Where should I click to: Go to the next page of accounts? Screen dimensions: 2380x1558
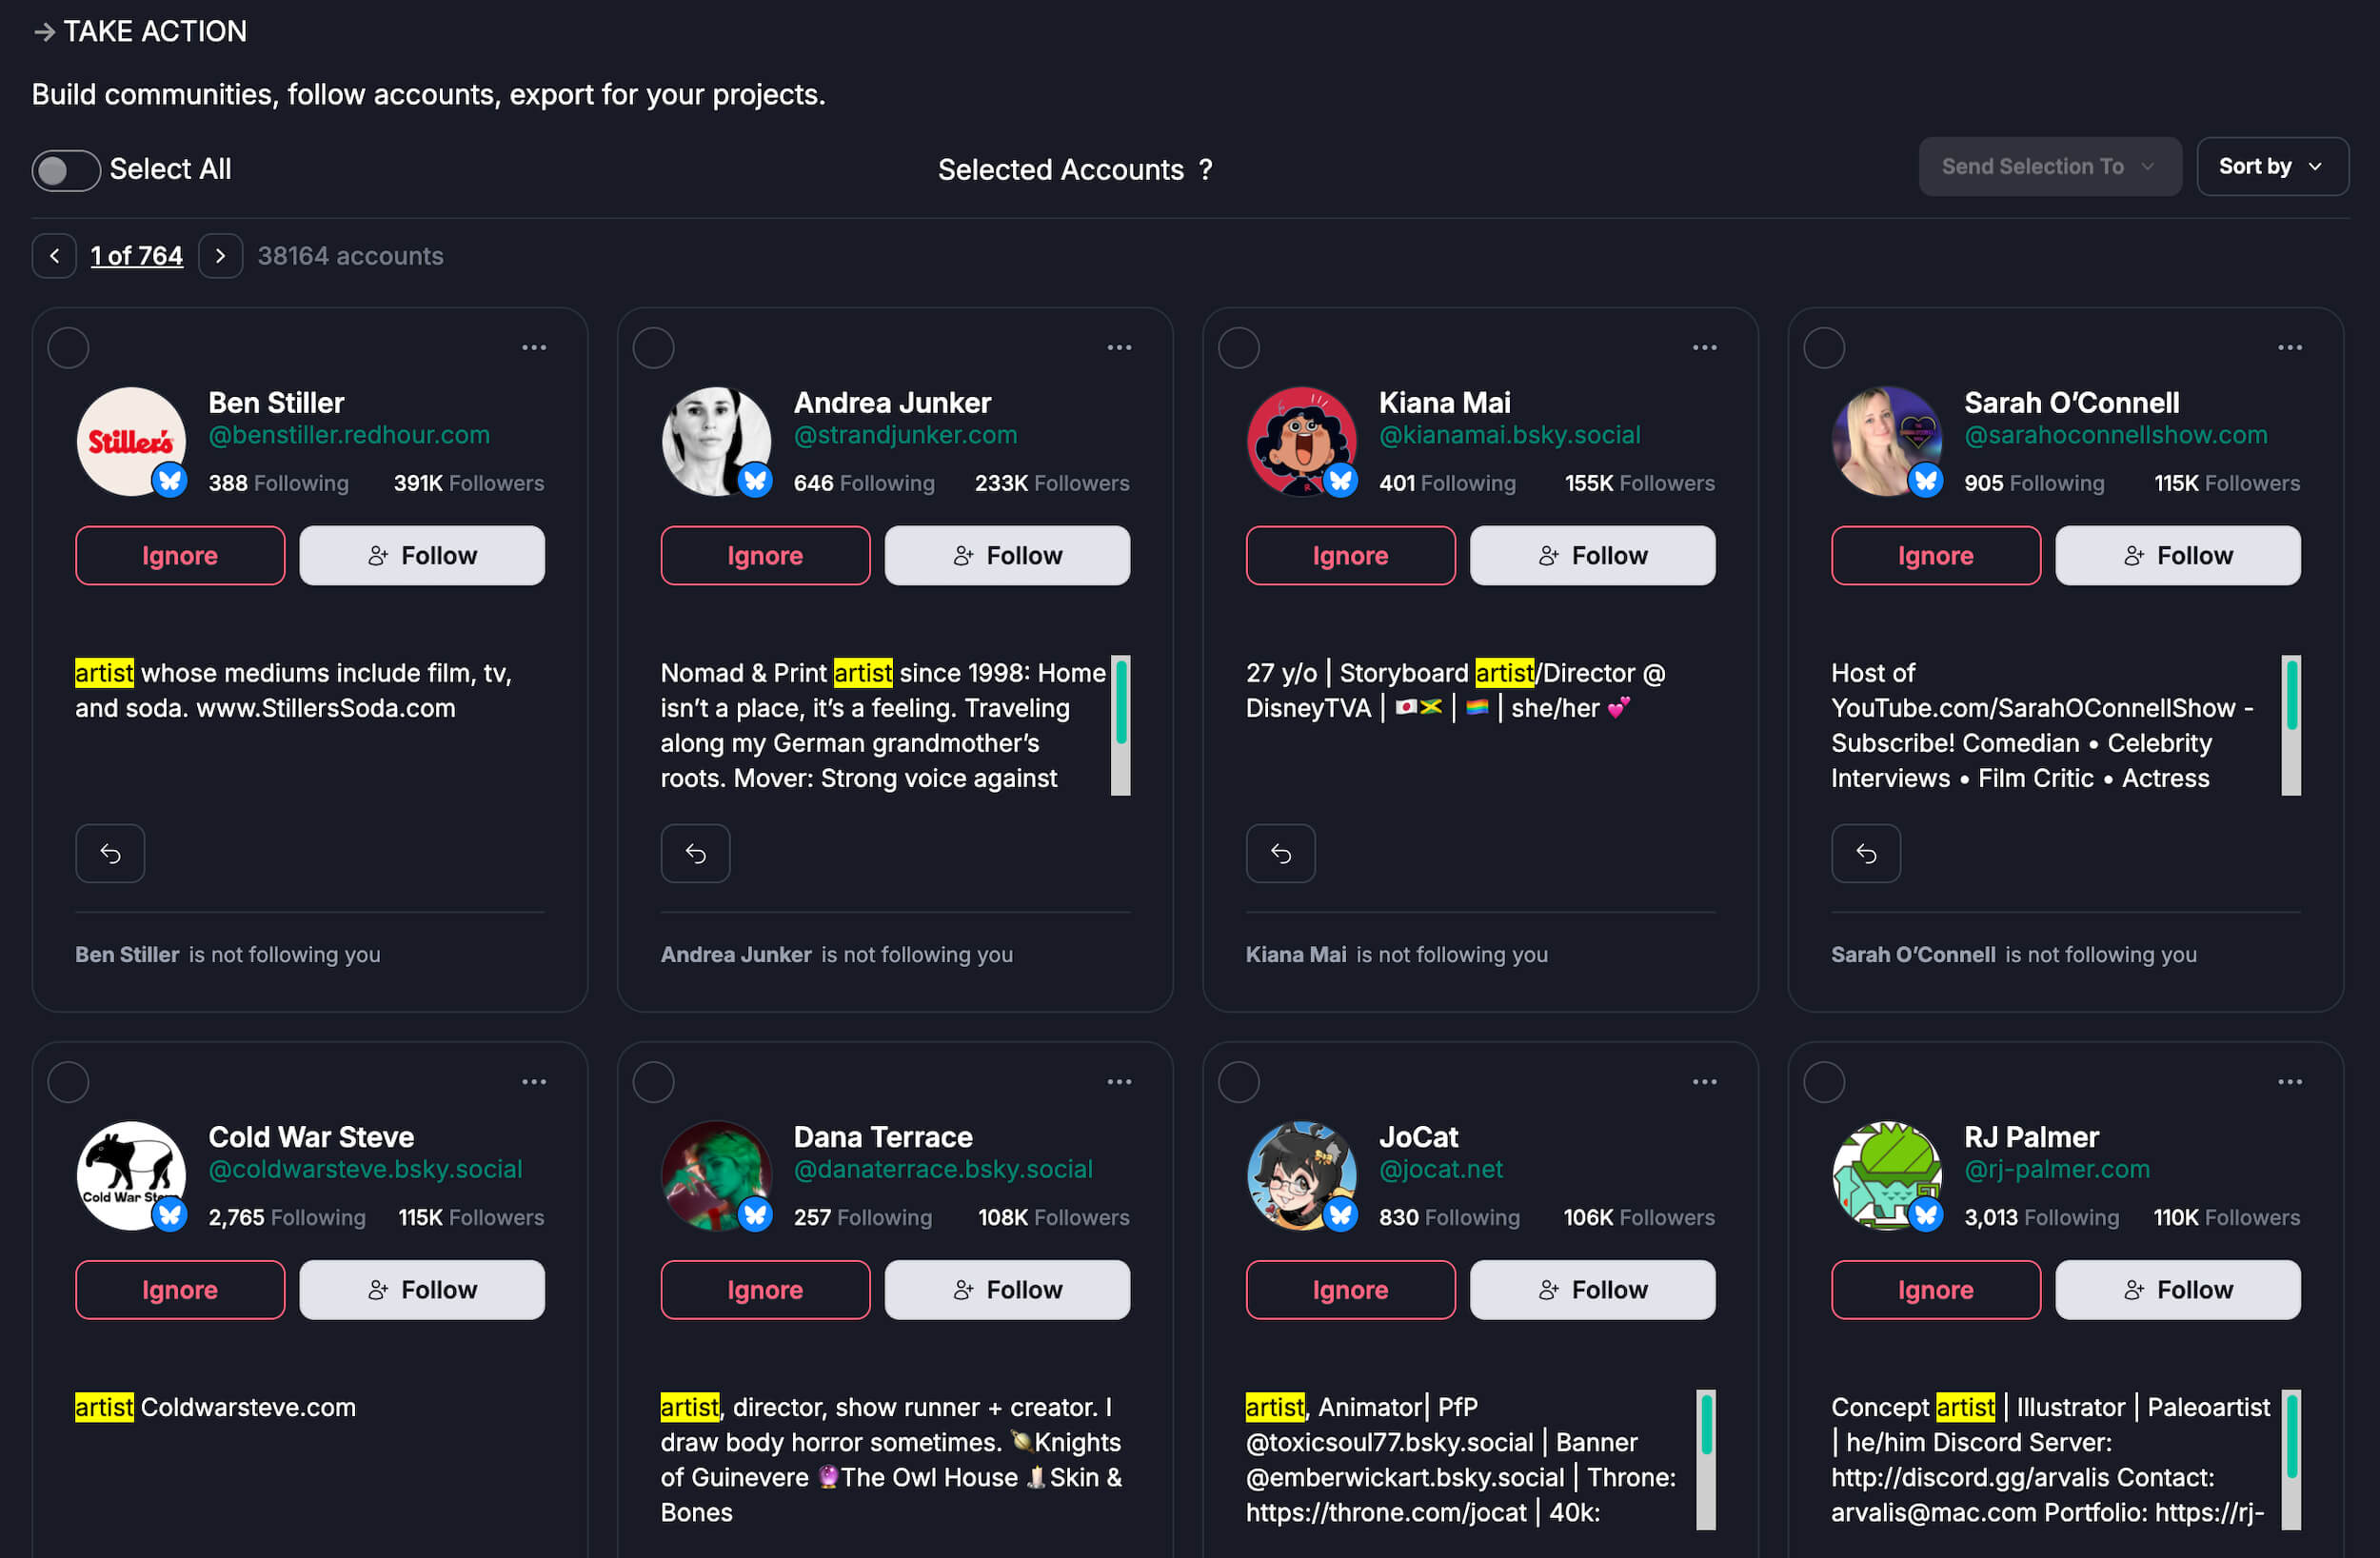[220, 256]
